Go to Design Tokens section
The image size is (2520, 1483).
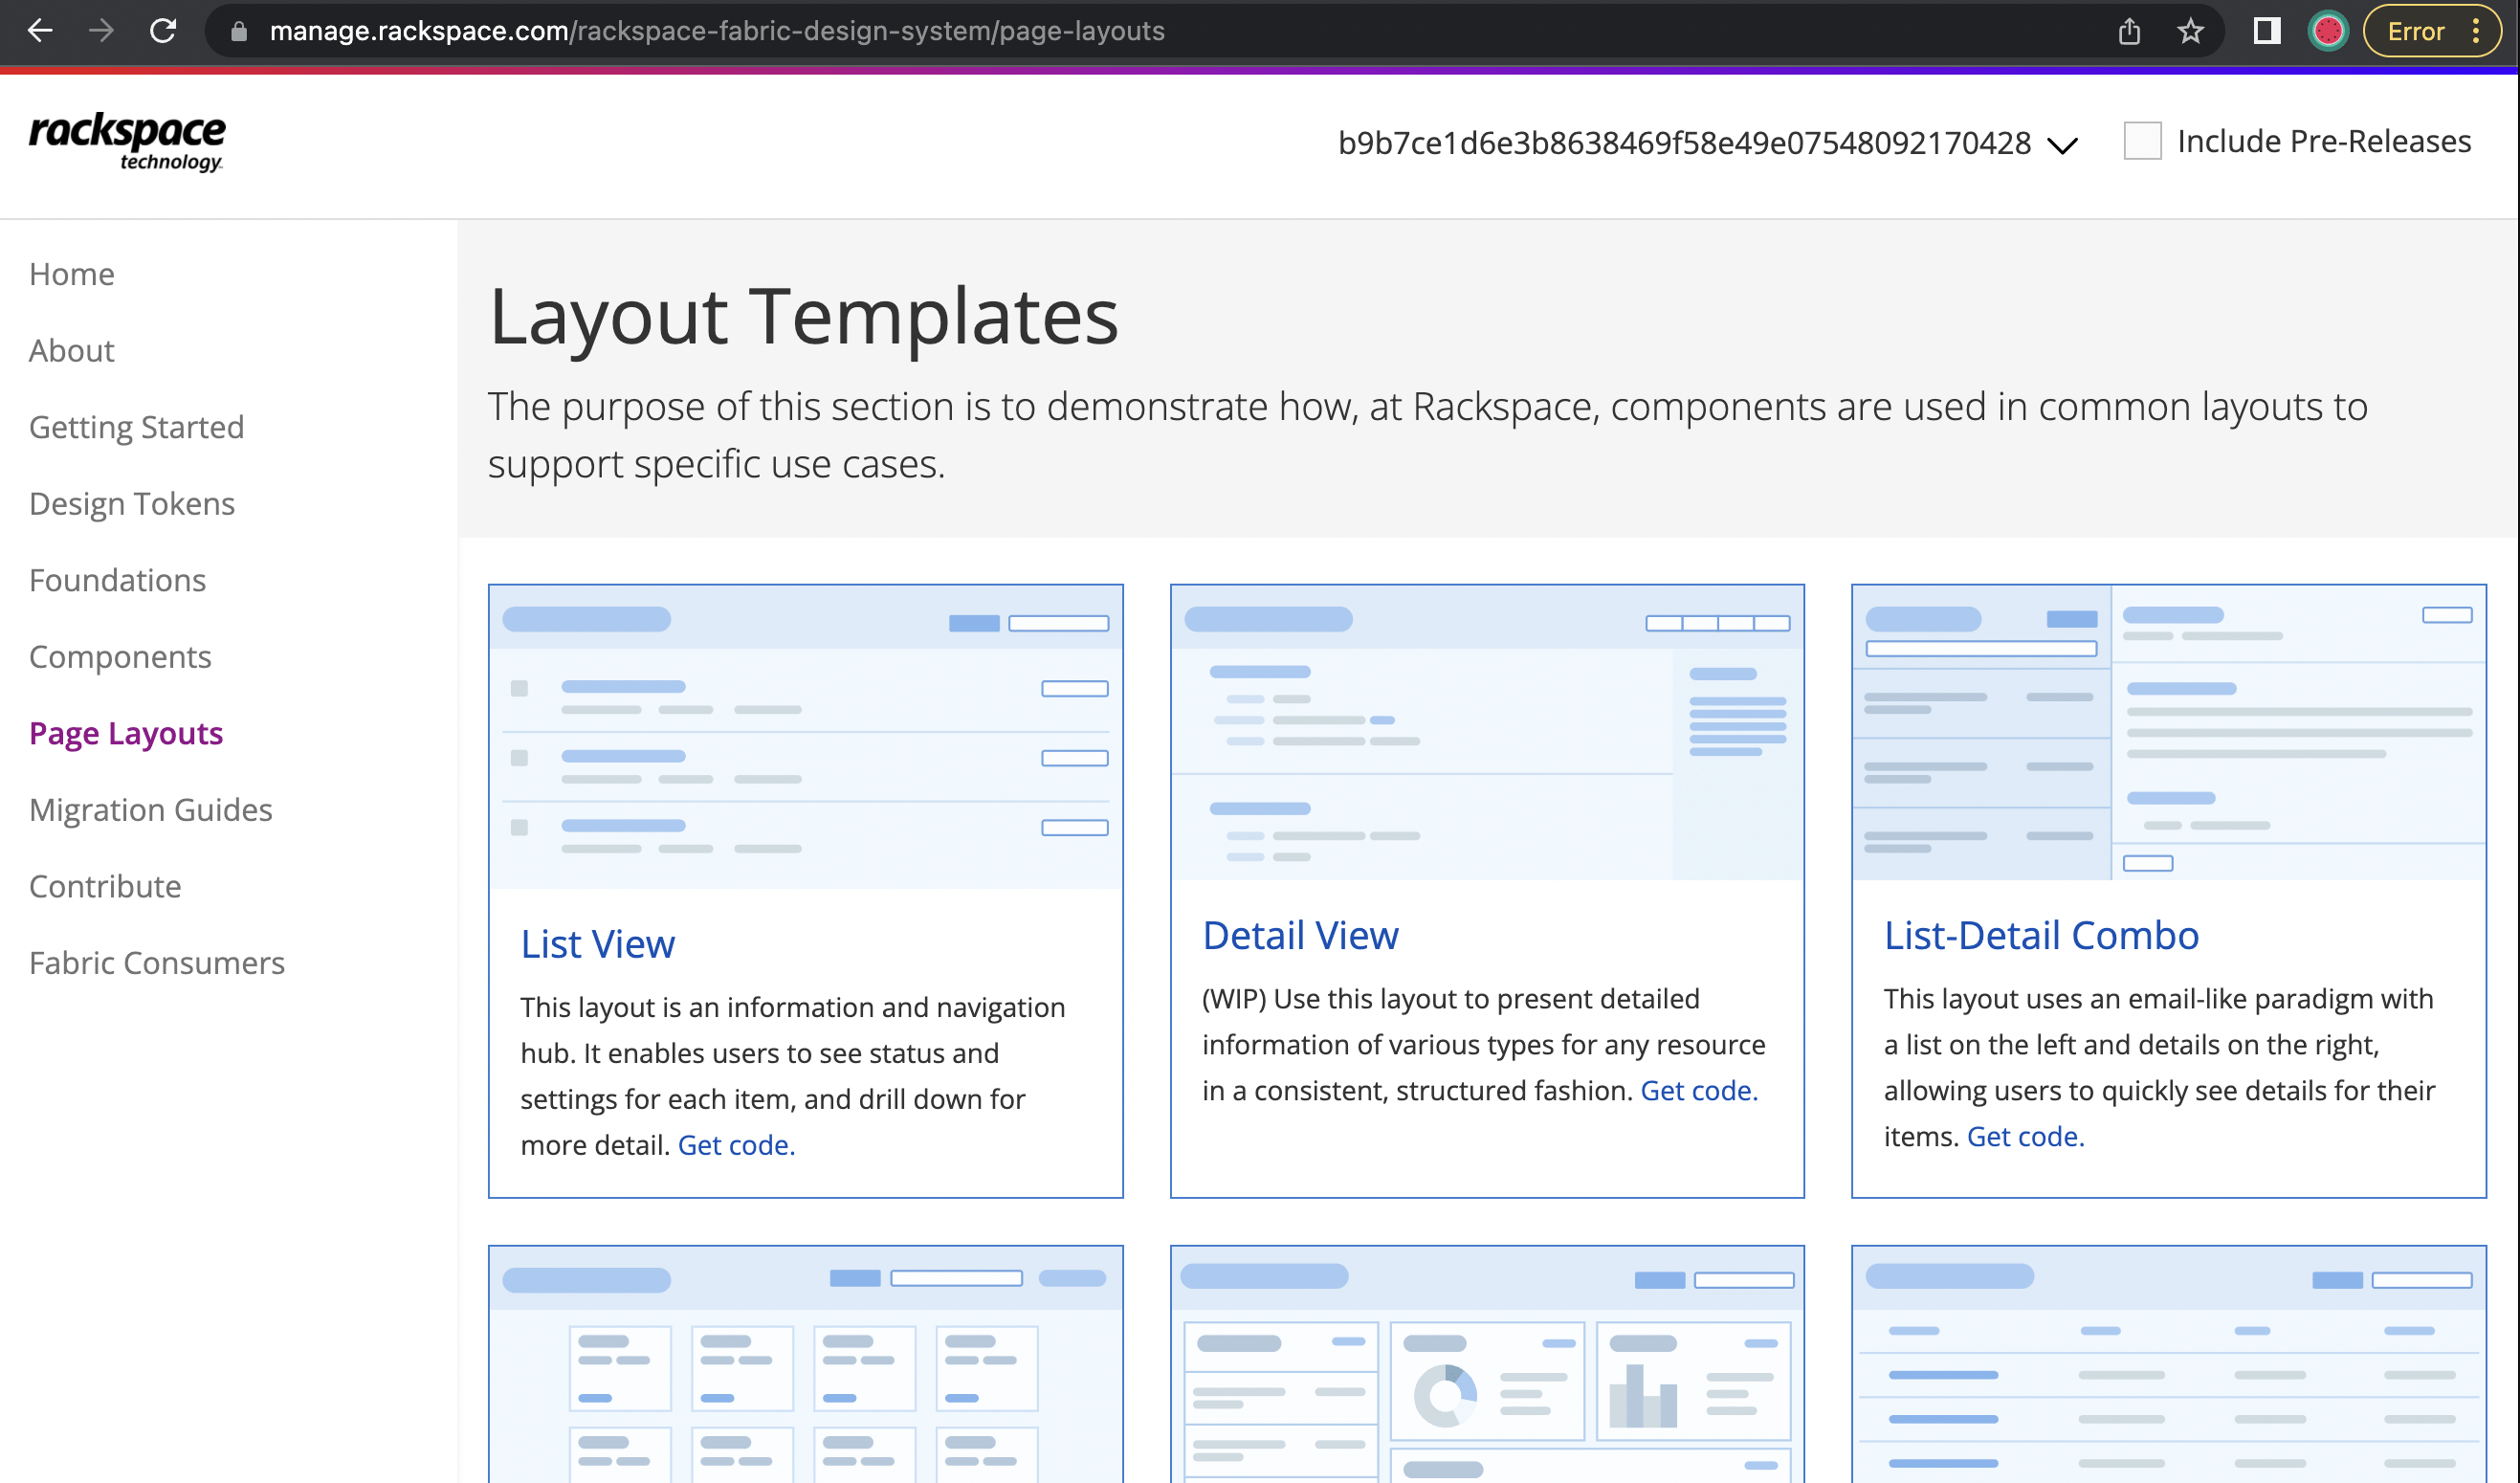(x=132, y=503)
